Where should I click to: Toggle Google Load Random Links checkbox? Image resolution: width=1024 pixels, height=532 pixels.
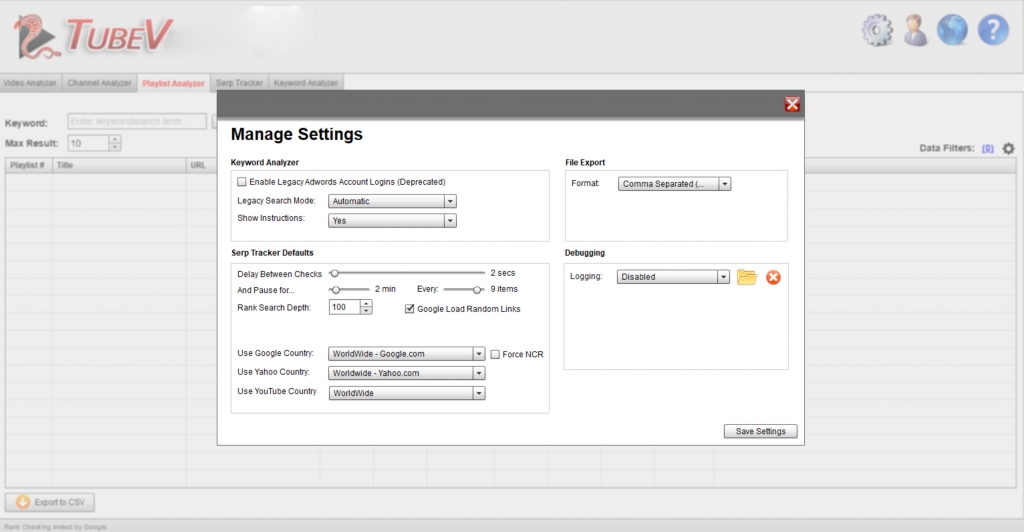(409, 309)
